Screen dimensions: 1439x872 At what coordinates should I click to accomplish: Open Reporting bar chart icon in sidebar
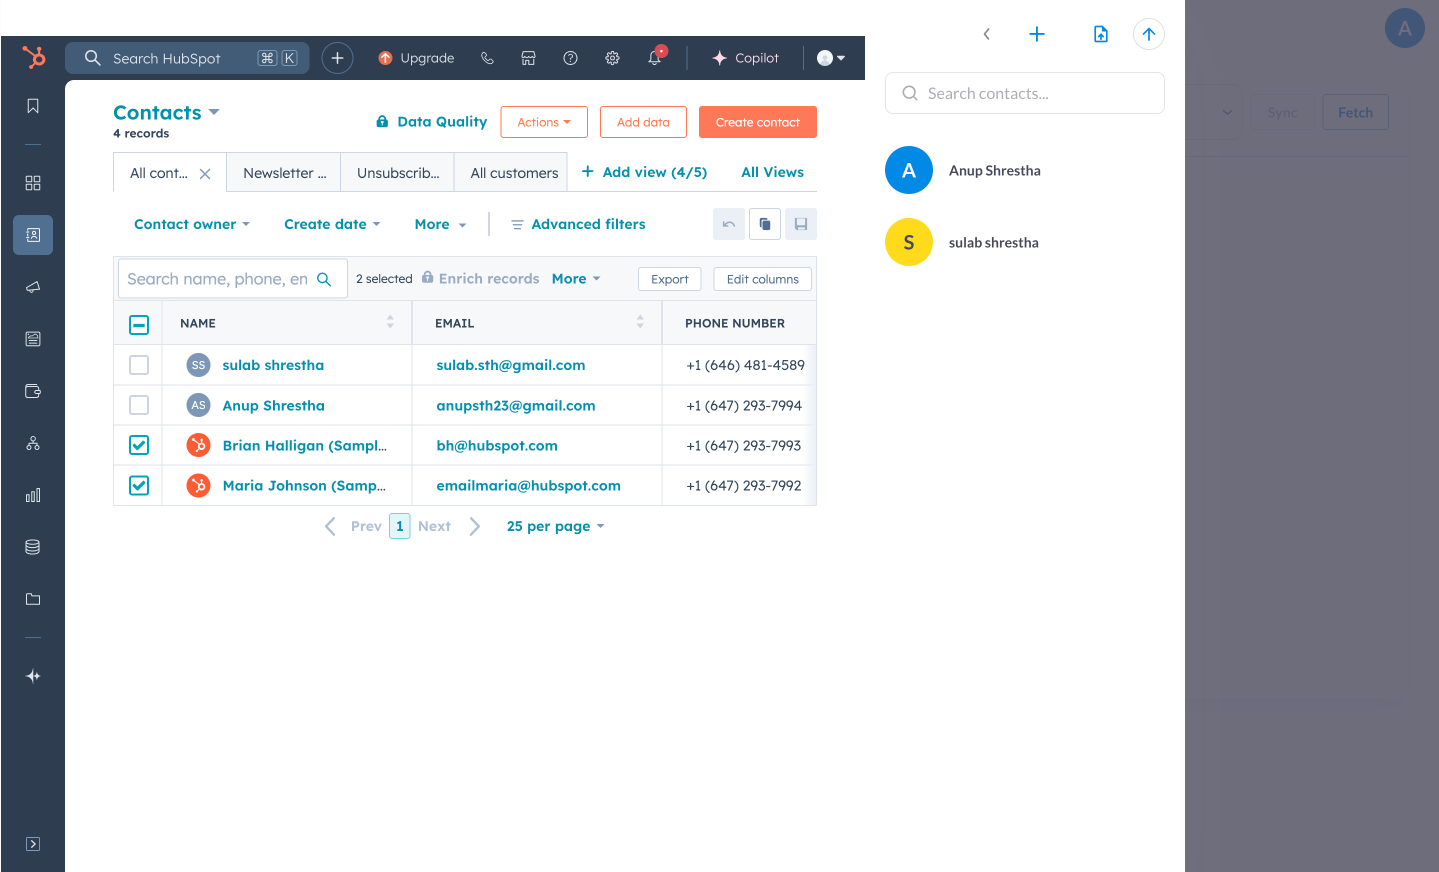coord(33,495)
